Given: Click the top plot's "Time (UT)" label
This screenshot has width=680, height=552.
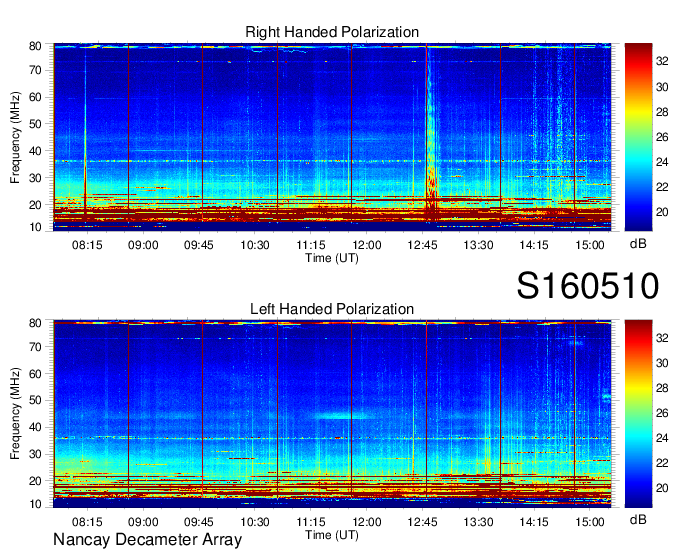Looking at the screenshot, I should pyautogui.click(x=332, y=258).
